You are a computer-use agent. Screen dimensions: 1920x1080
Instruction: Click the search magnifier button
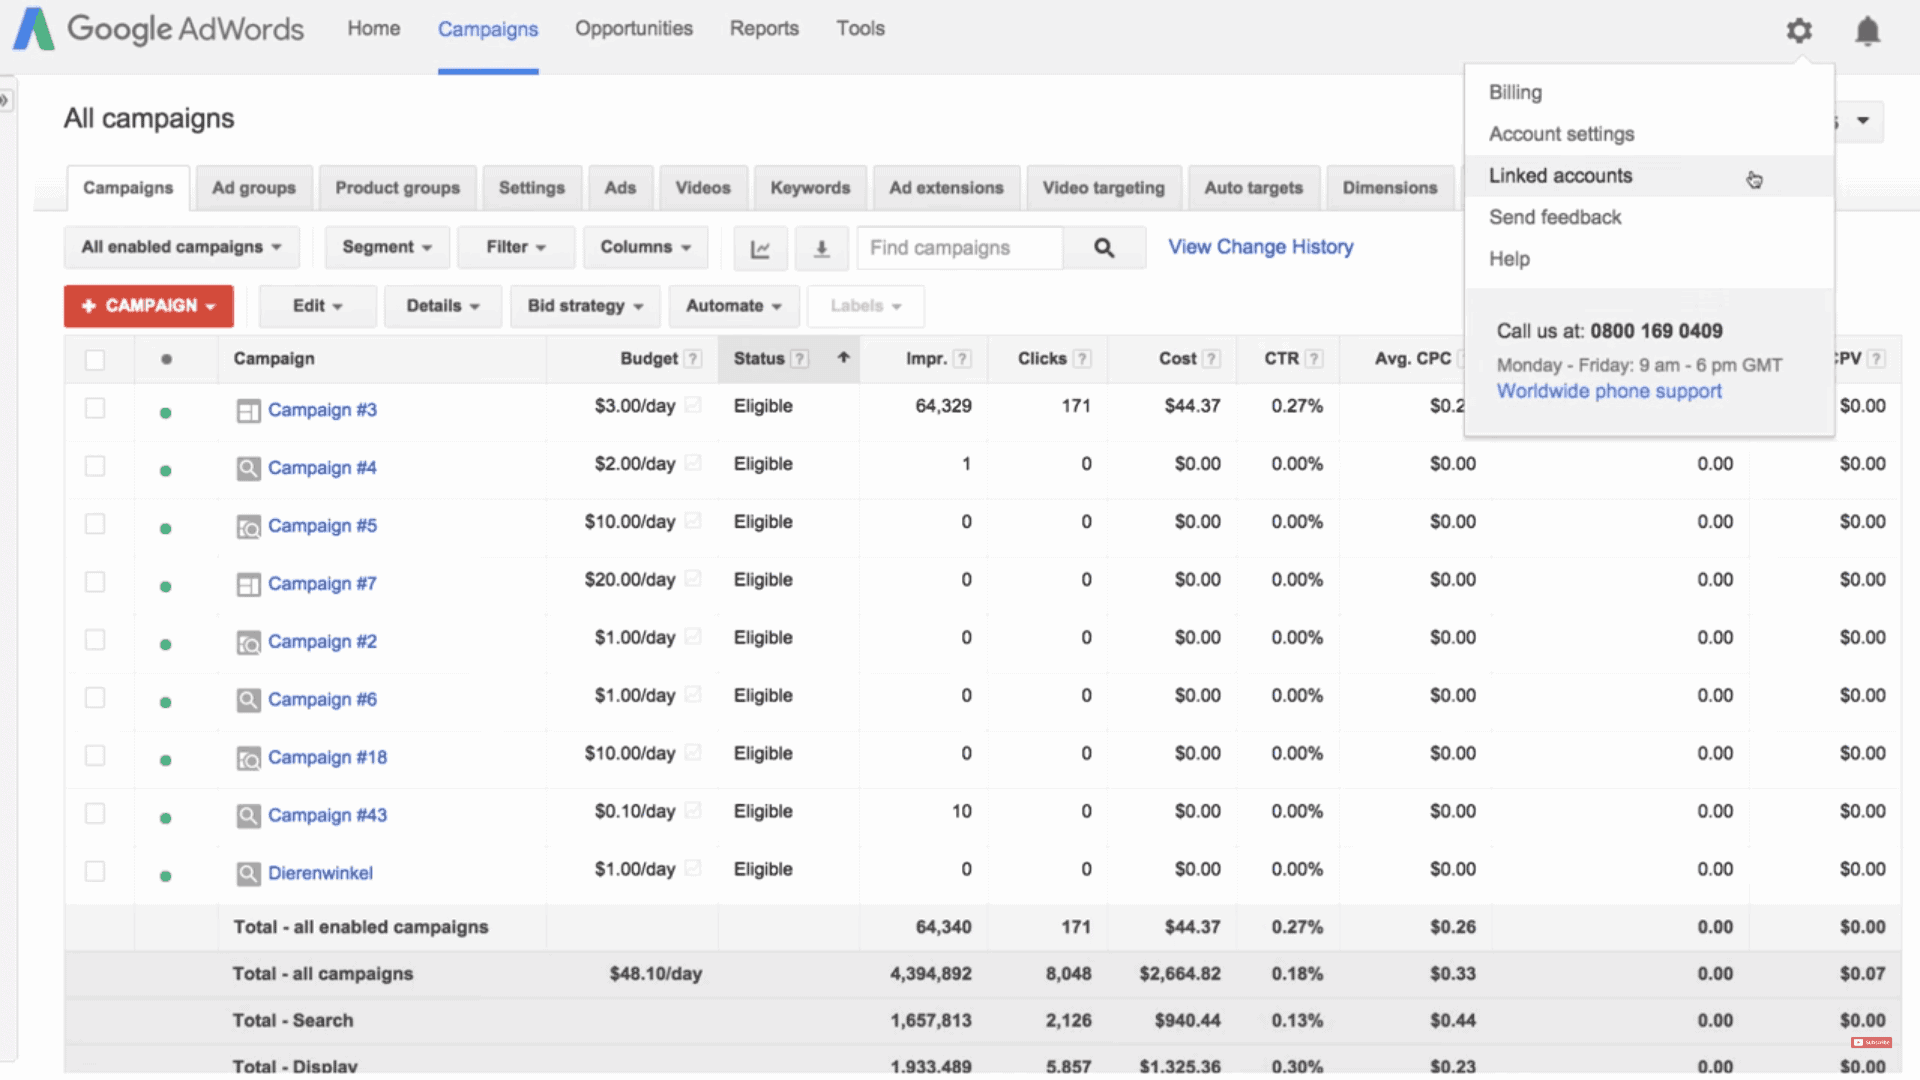[x=1104, y=248]
